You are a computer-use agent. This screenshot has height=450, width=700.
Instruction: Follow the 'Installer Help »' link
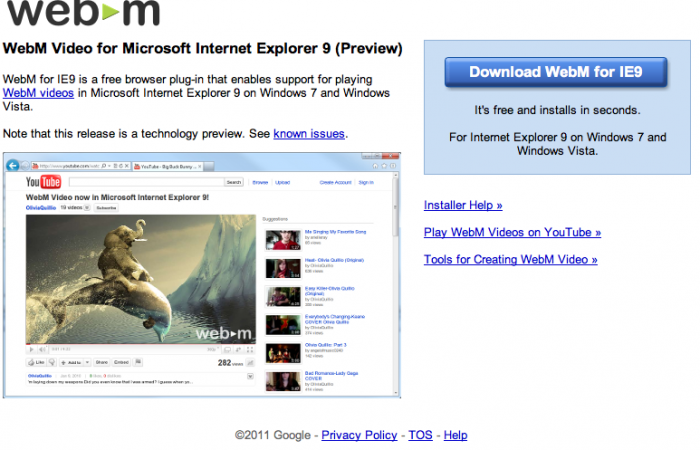463,205
